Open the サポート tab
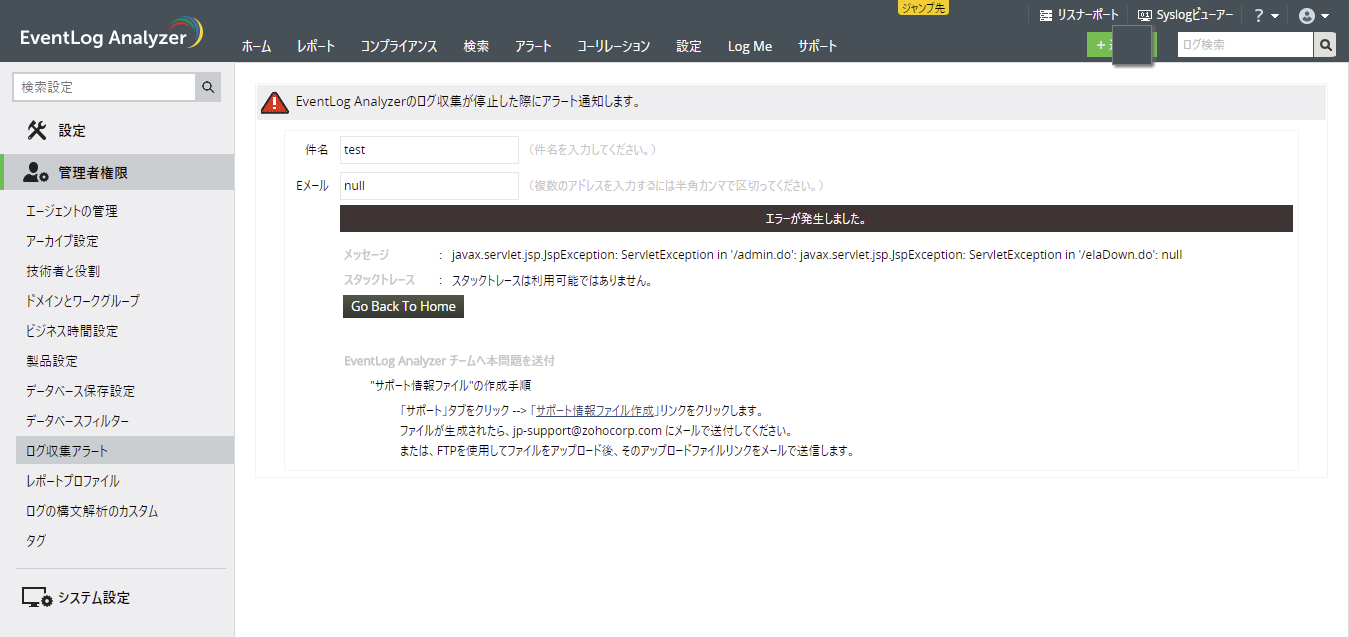1349x637 pixels. pos(817,46)
